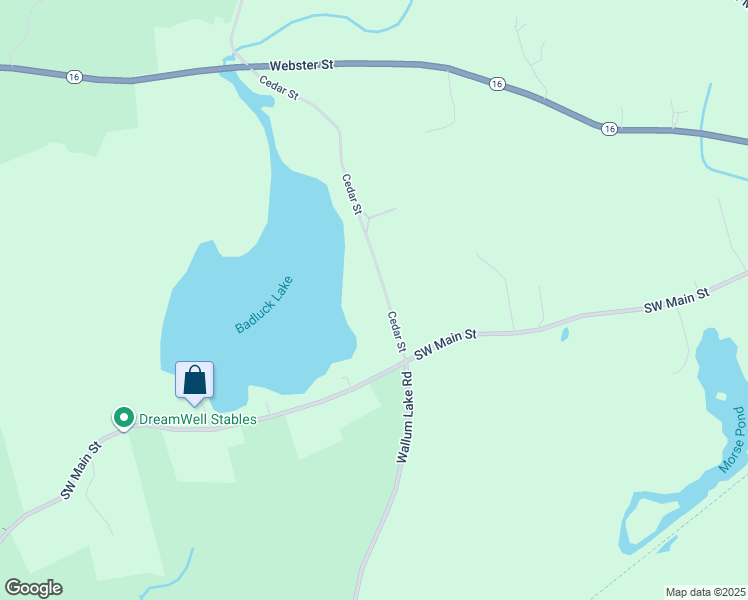
Task: Click the Wallum Lake Rd label
Action: [404, 417]
